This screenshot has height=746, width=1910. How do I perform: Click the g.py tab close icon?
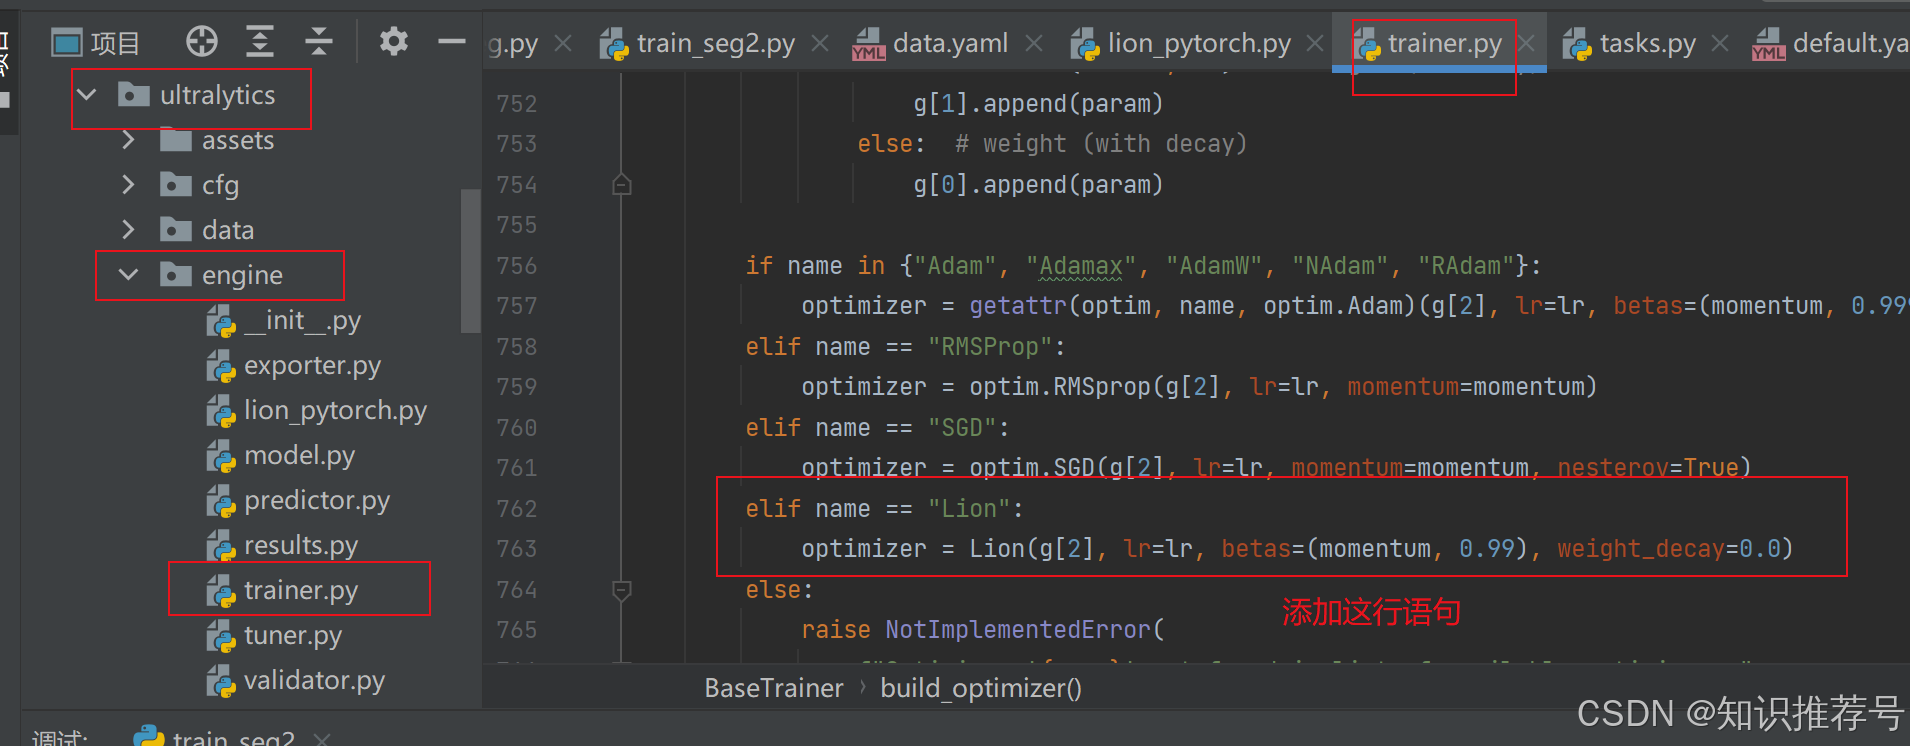pyautogui.click(x=564, y=43)
